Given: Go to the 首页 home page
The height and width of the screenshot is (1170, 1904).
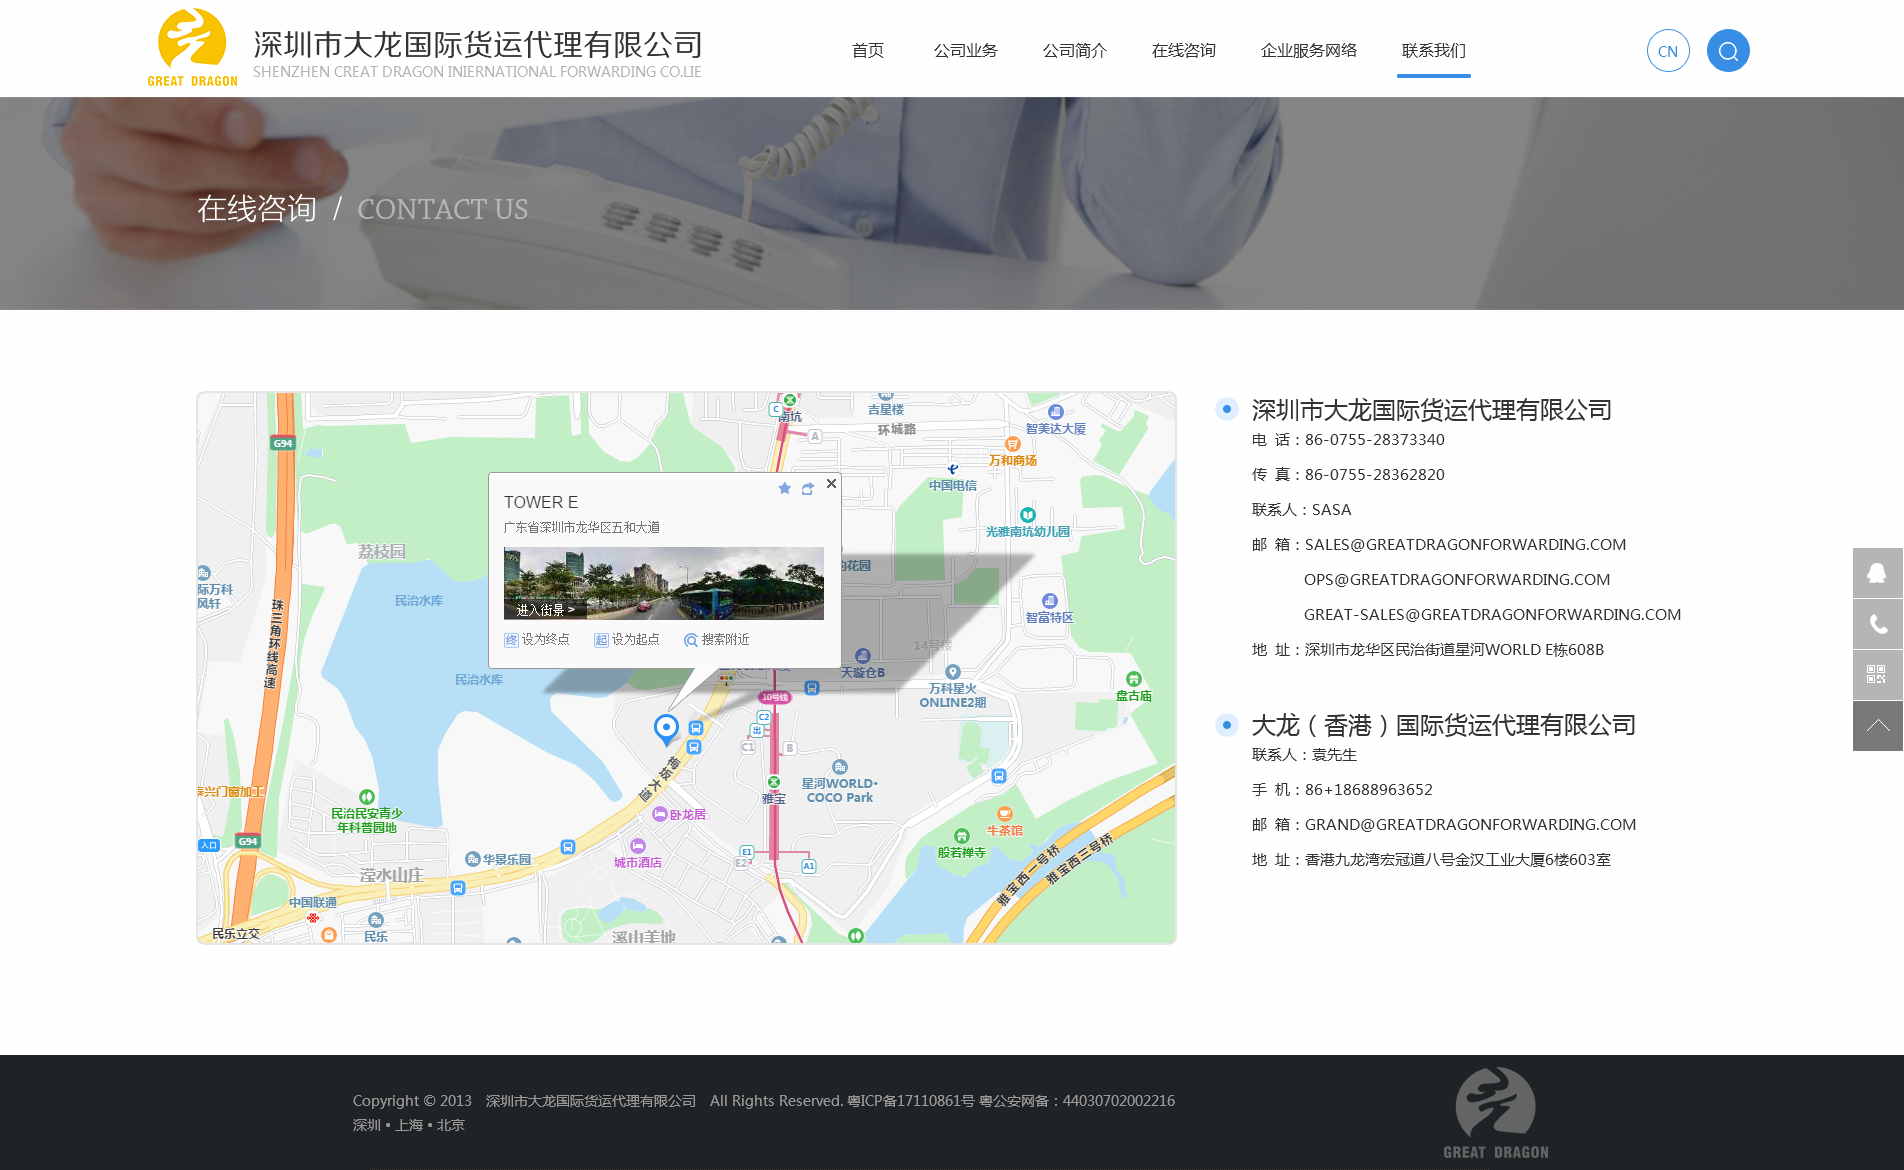Looking at the screenshot, I should 867,50.
